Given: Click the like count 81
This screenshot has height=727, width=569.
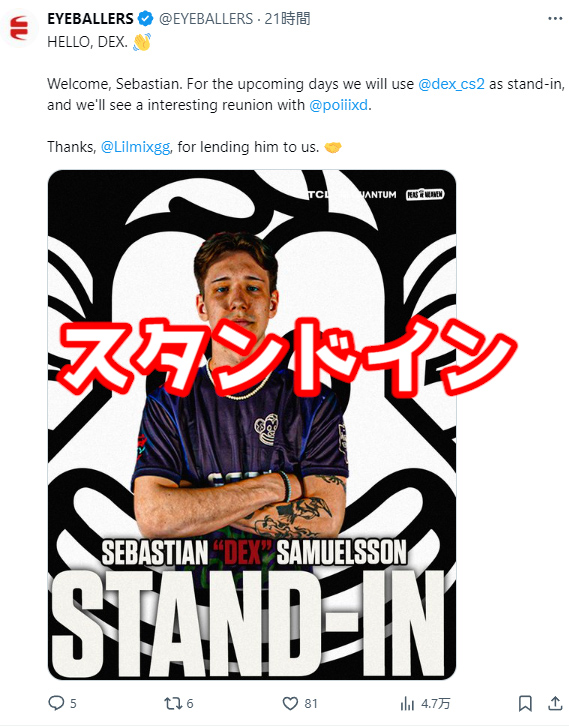Looking at the screenshot, I should (311, 704).
